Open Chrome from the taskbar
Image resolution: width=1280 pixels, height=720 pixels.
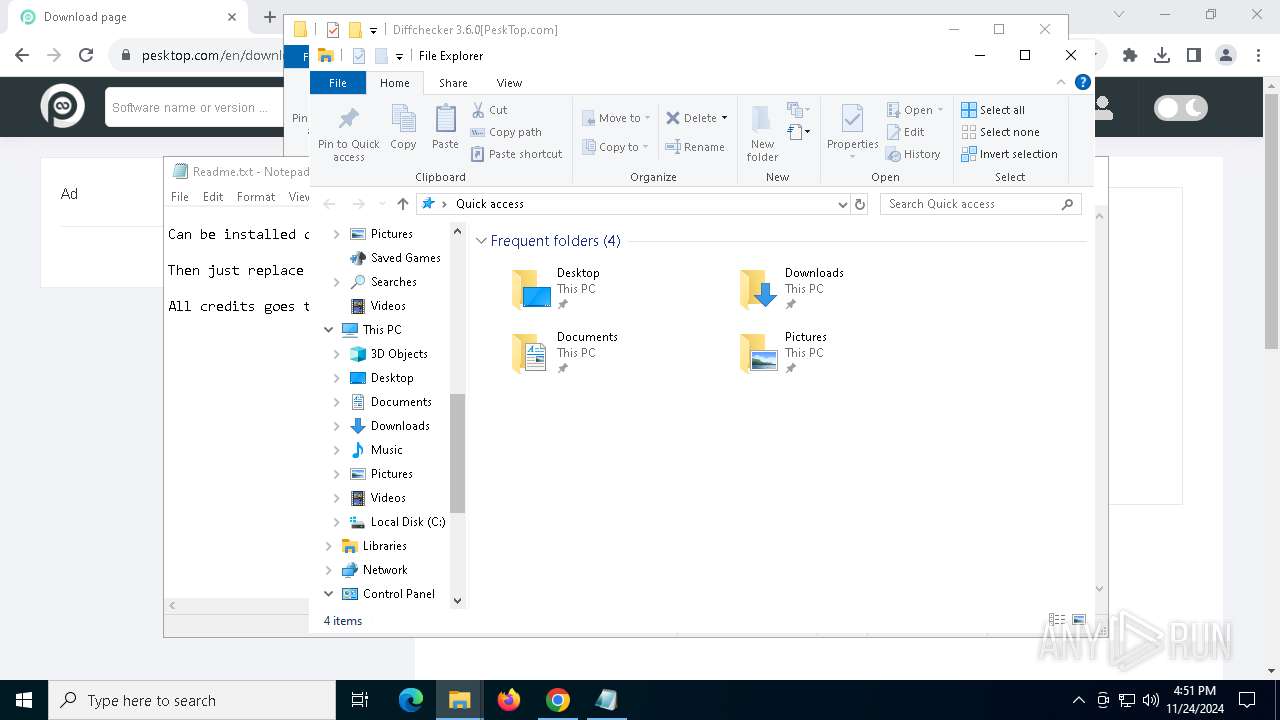tap(558, 700)
